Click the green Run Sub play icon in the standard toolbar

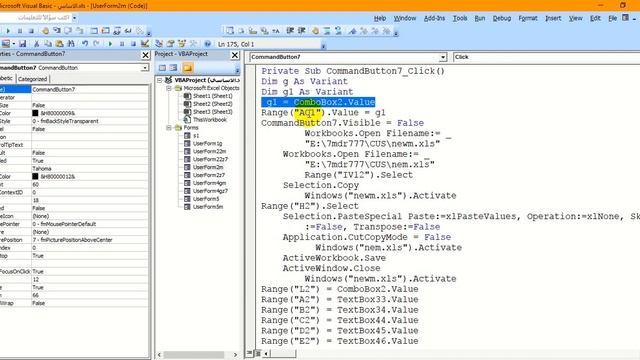click(110, 44)
